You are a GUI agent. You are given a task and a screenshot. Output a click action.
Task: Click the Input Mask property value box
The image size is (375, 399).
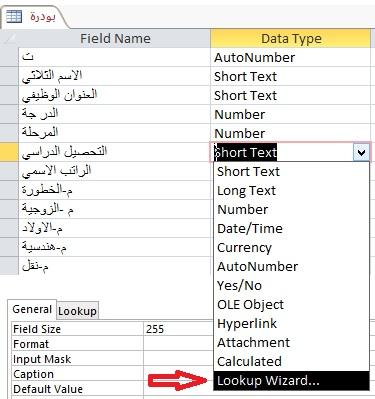tap(178, 359)
